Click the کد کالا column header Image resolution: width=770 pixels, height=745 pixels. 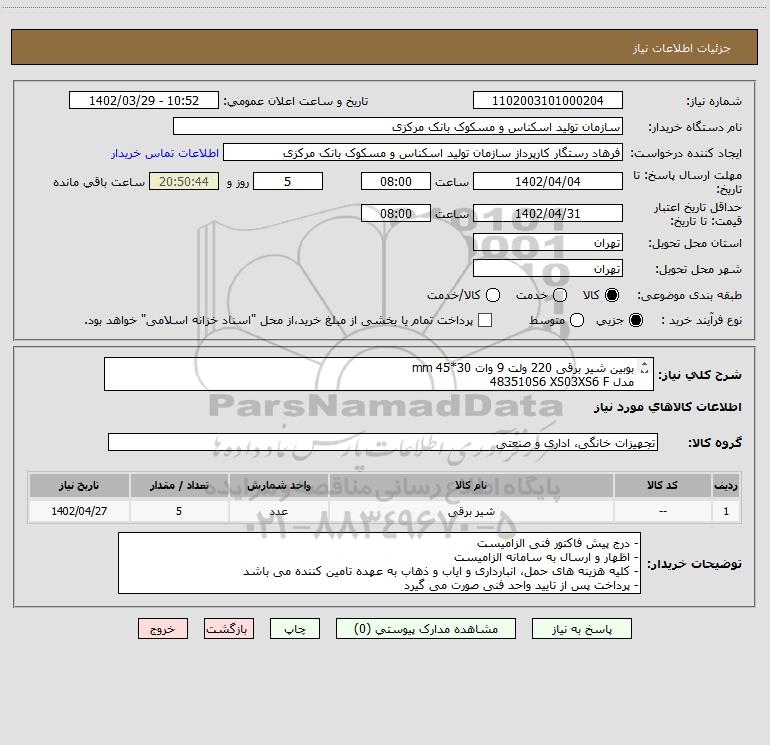tap(662, 486)
